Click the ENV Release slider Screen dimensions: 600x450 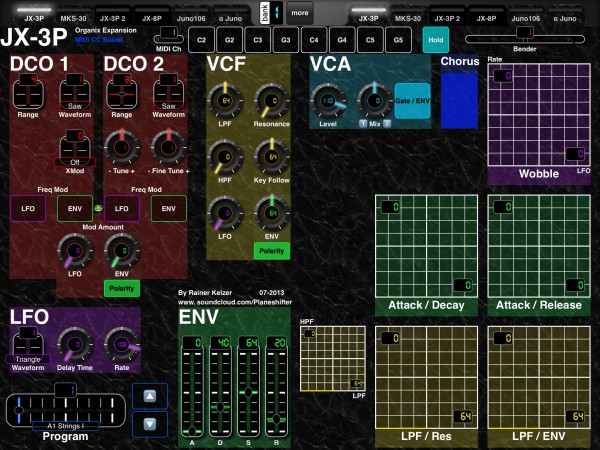tap(276, 386)
